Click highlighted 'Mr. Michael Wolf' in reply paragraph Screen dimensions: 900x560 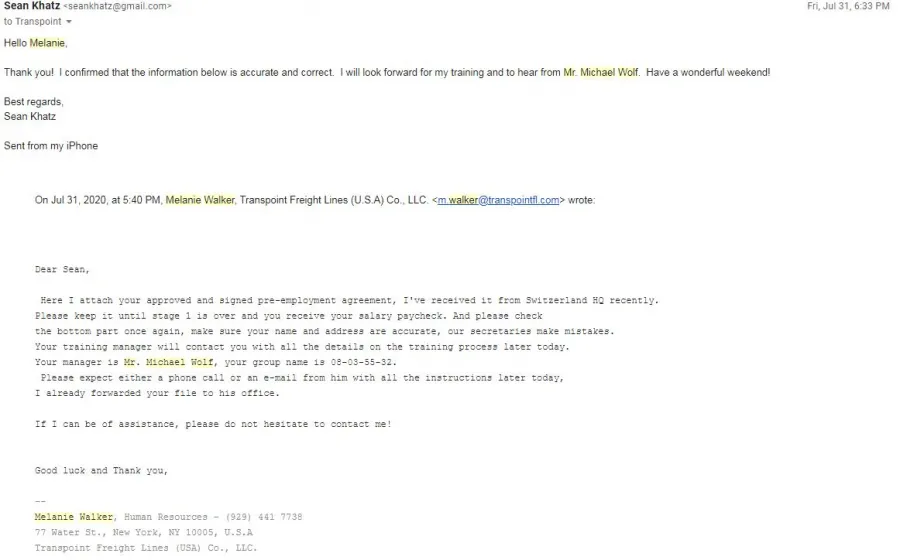pyautogui.click(x=600, y=72)
